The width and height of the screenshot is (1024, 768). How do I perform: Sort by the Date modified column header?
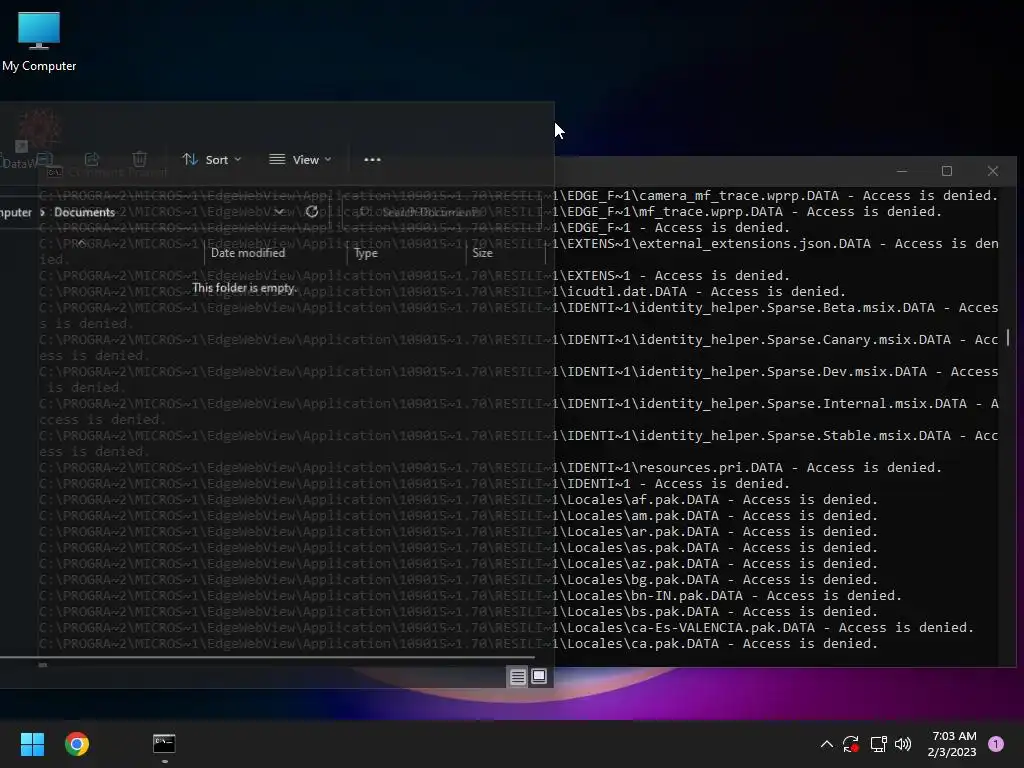coord(248,253)
